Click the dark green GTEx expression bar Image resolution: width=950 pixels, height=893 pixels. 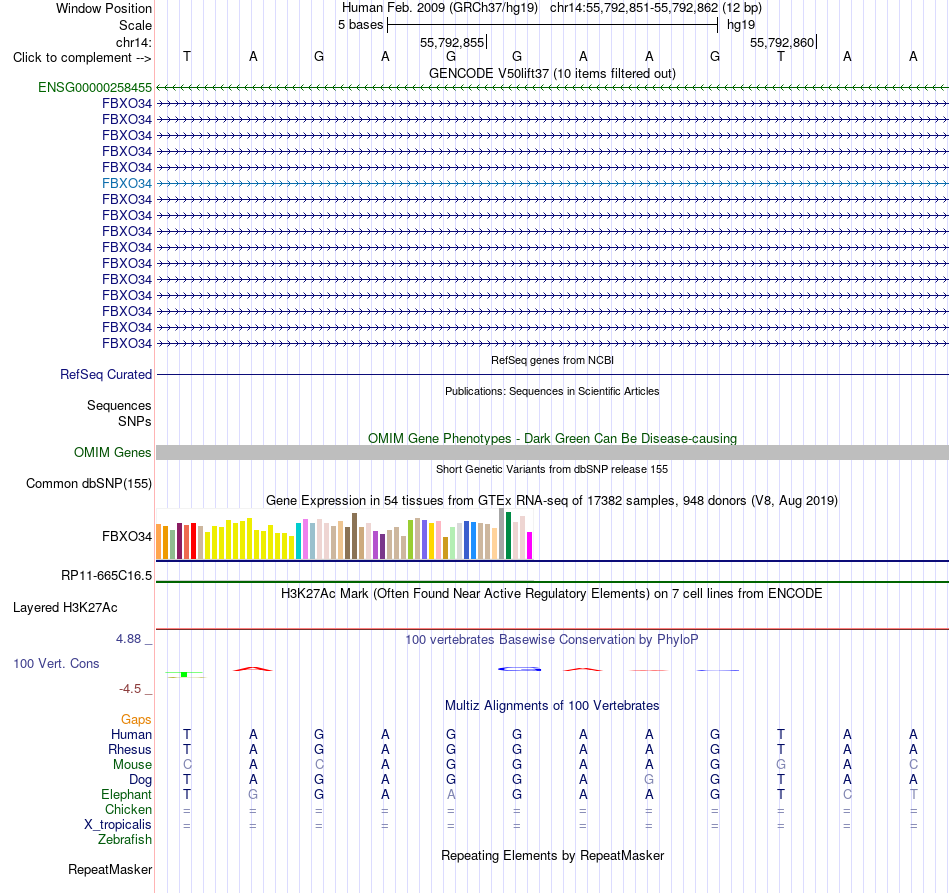tap(508, 536)
